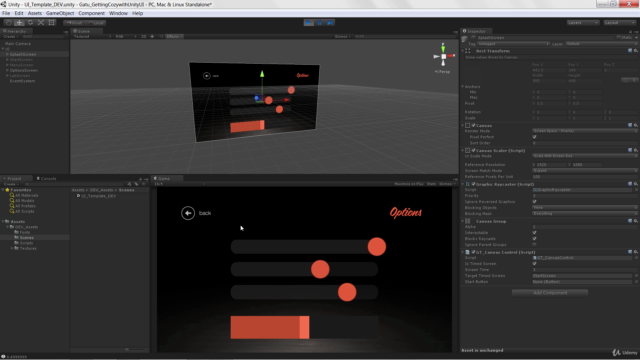The height and width of the screenshot is (360, 640).
Task: Click the Favorites star in Project panel
Action: 7,190
